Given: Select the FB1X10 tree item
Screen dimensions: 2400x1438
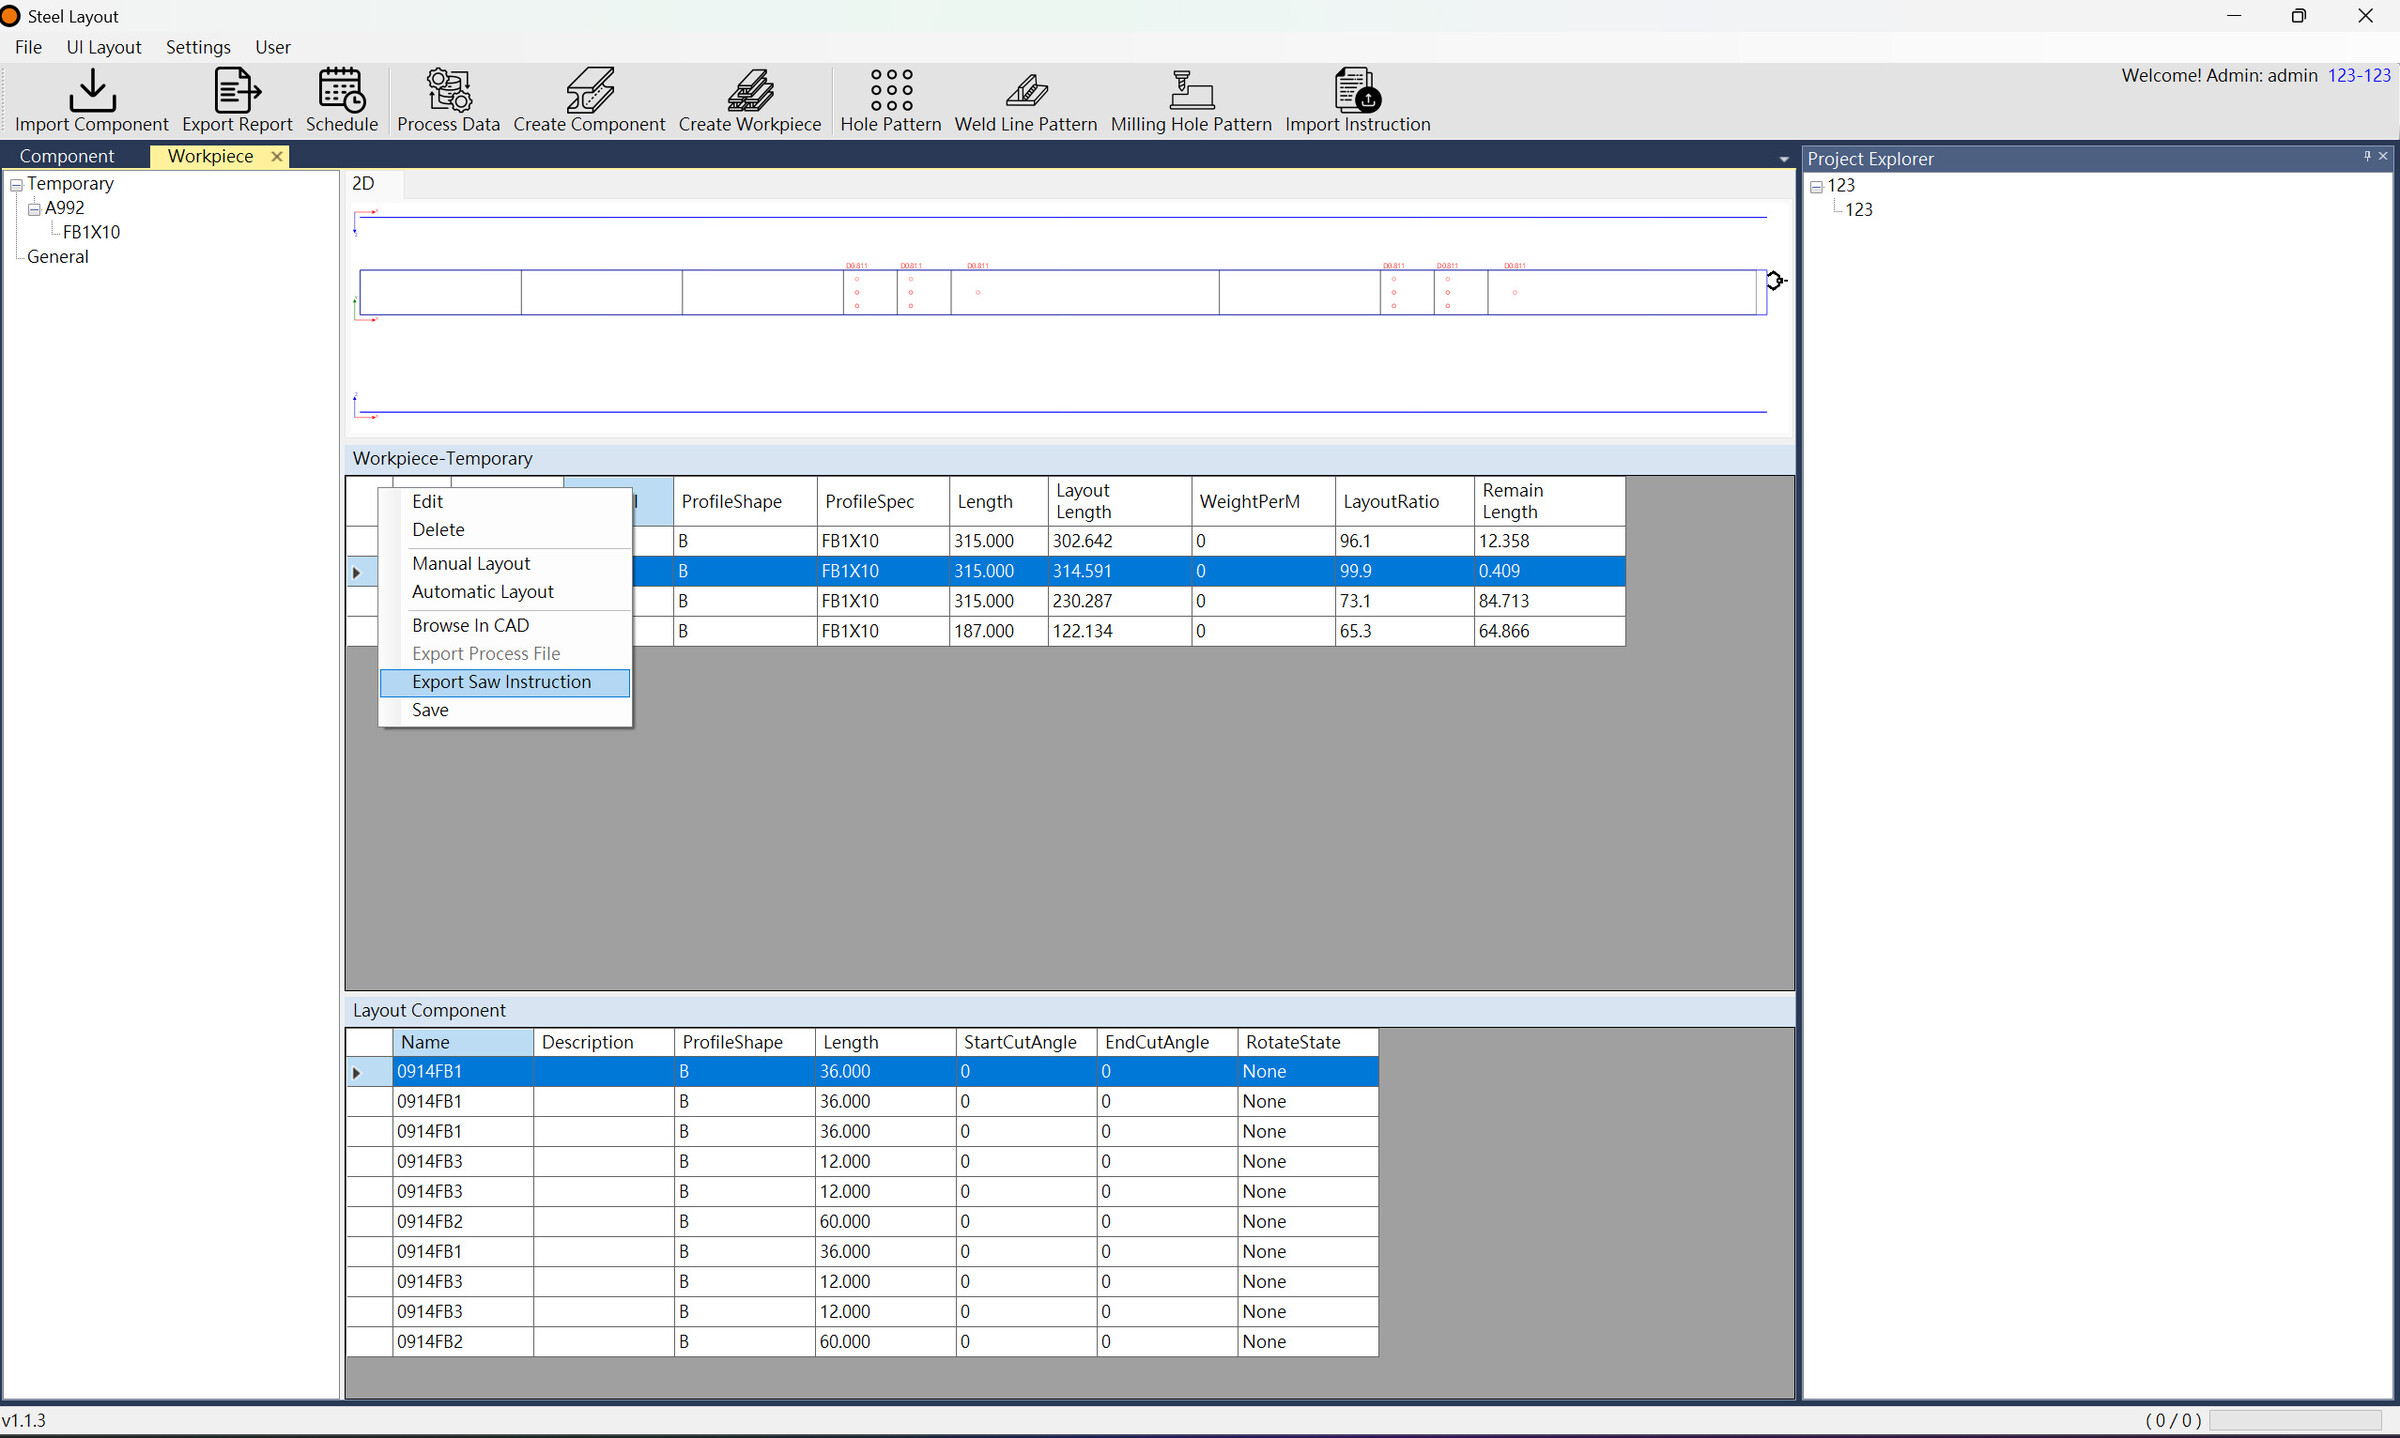Looking at the screenshot, I should pyautogui.click(x=91, y=232).
